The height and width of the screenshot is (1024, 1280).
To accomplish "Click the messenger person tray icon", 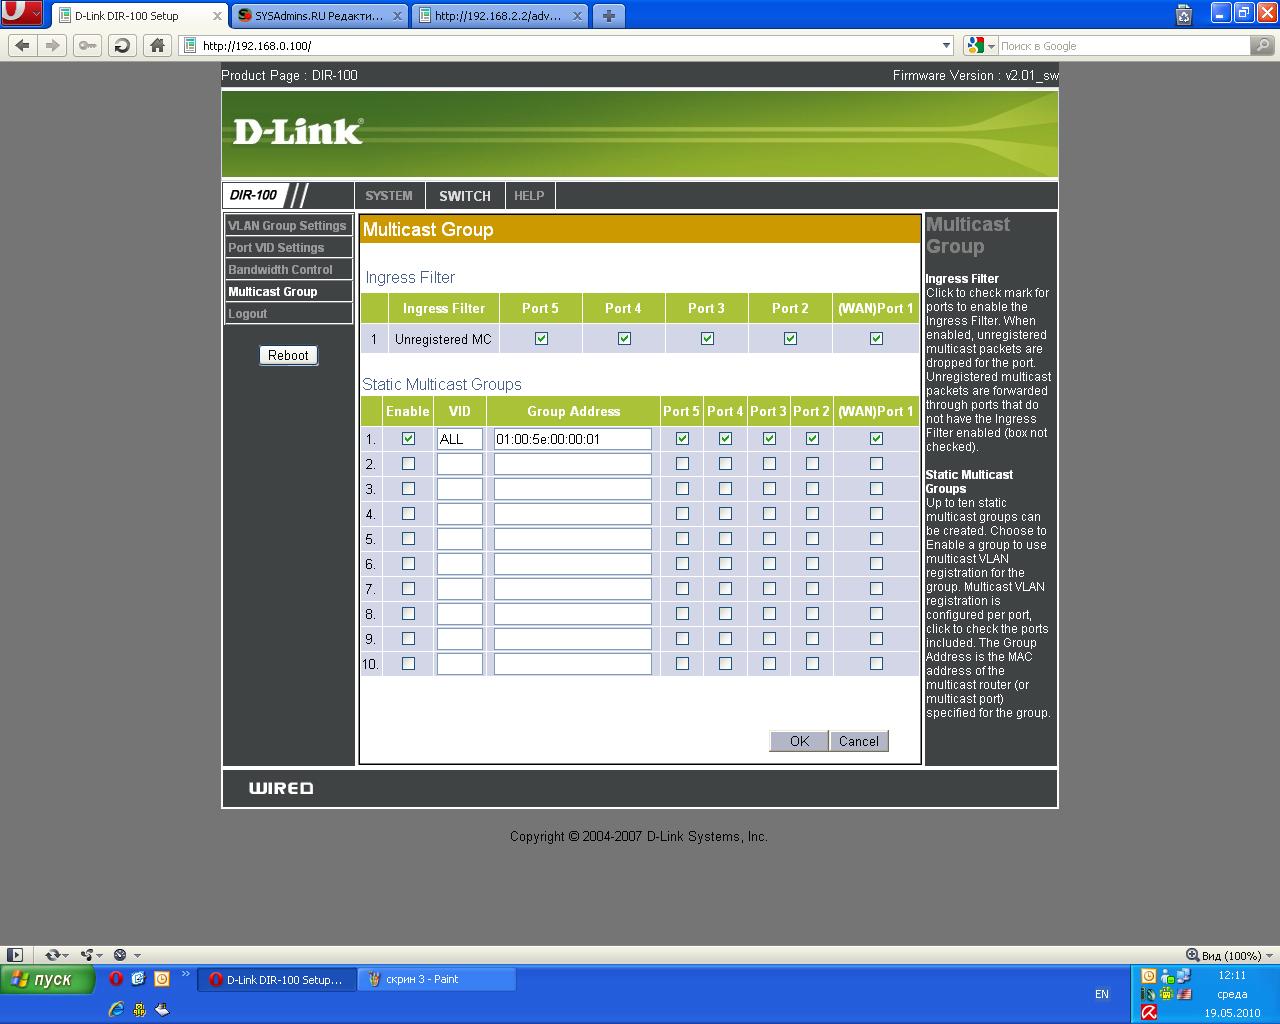I will tap(1166, 976).
